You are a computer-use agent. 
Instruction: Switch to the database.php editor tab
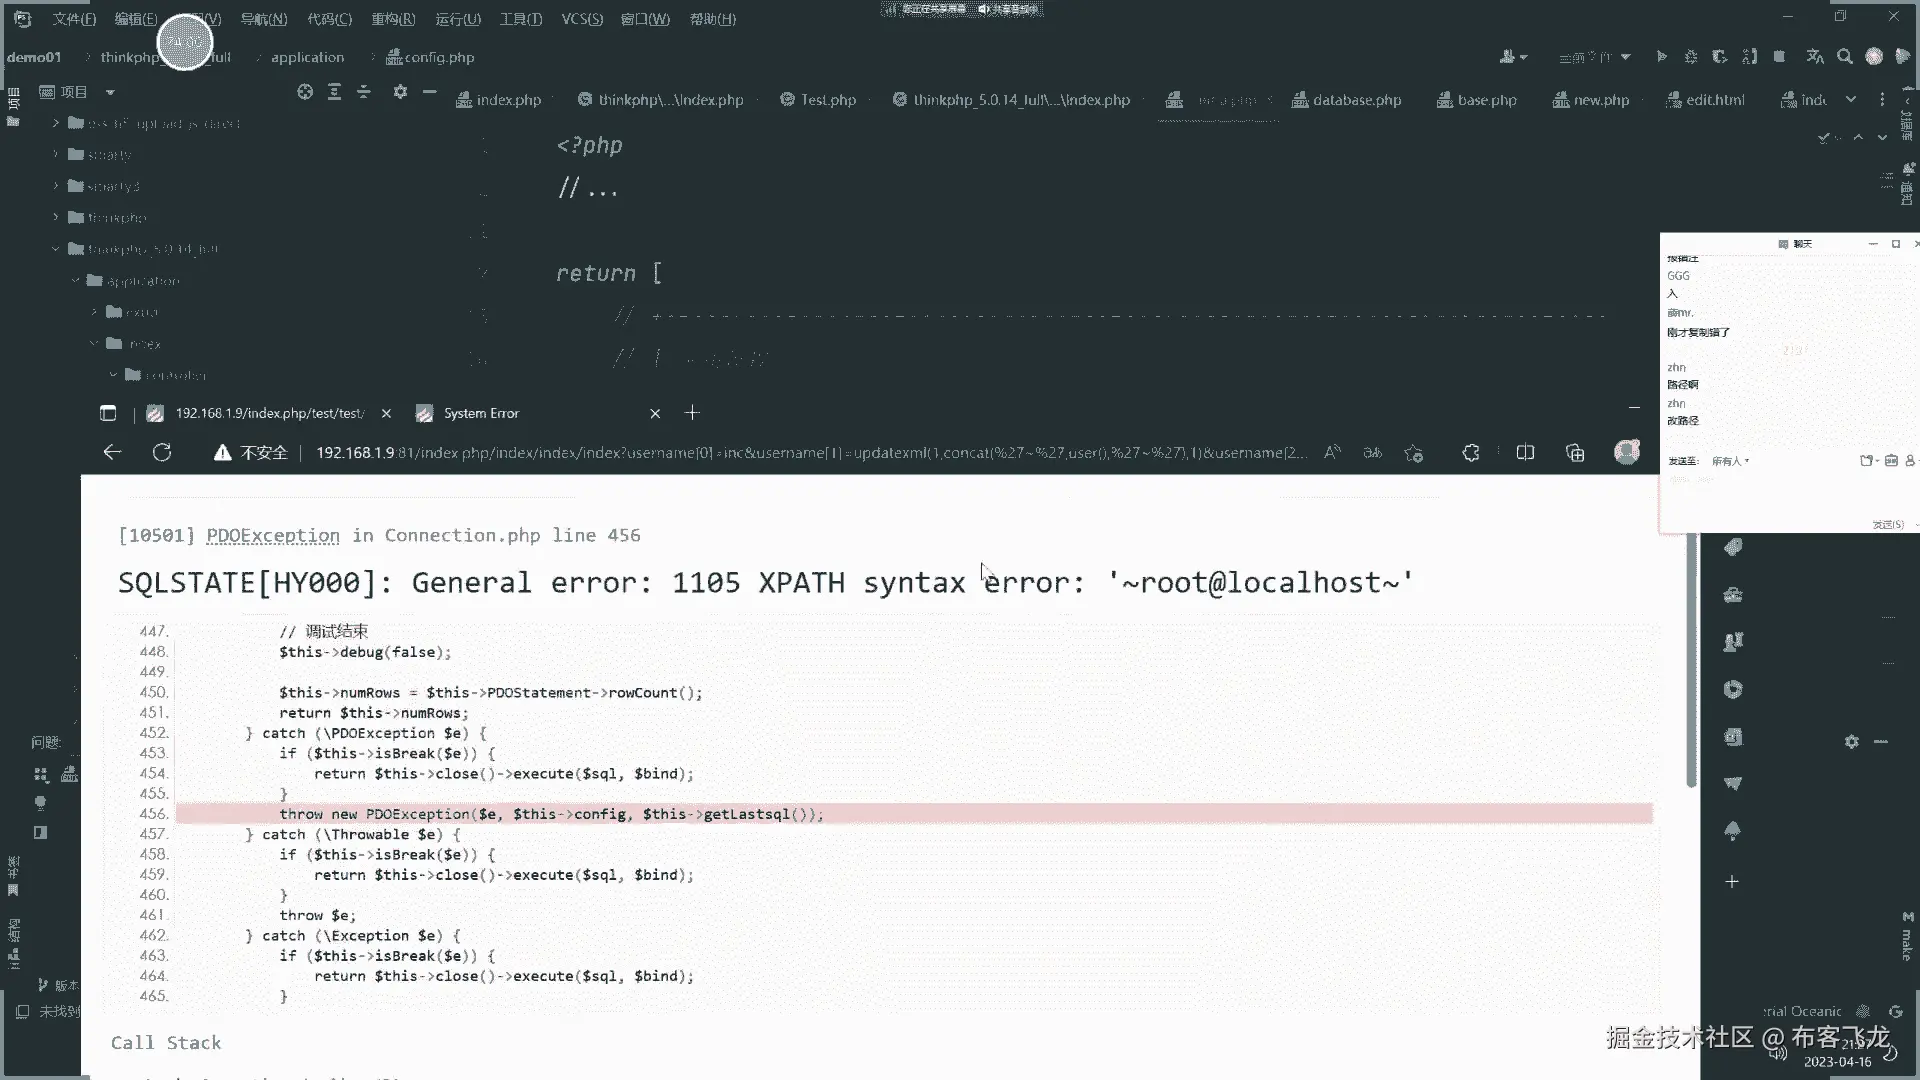pos(1356,100)
